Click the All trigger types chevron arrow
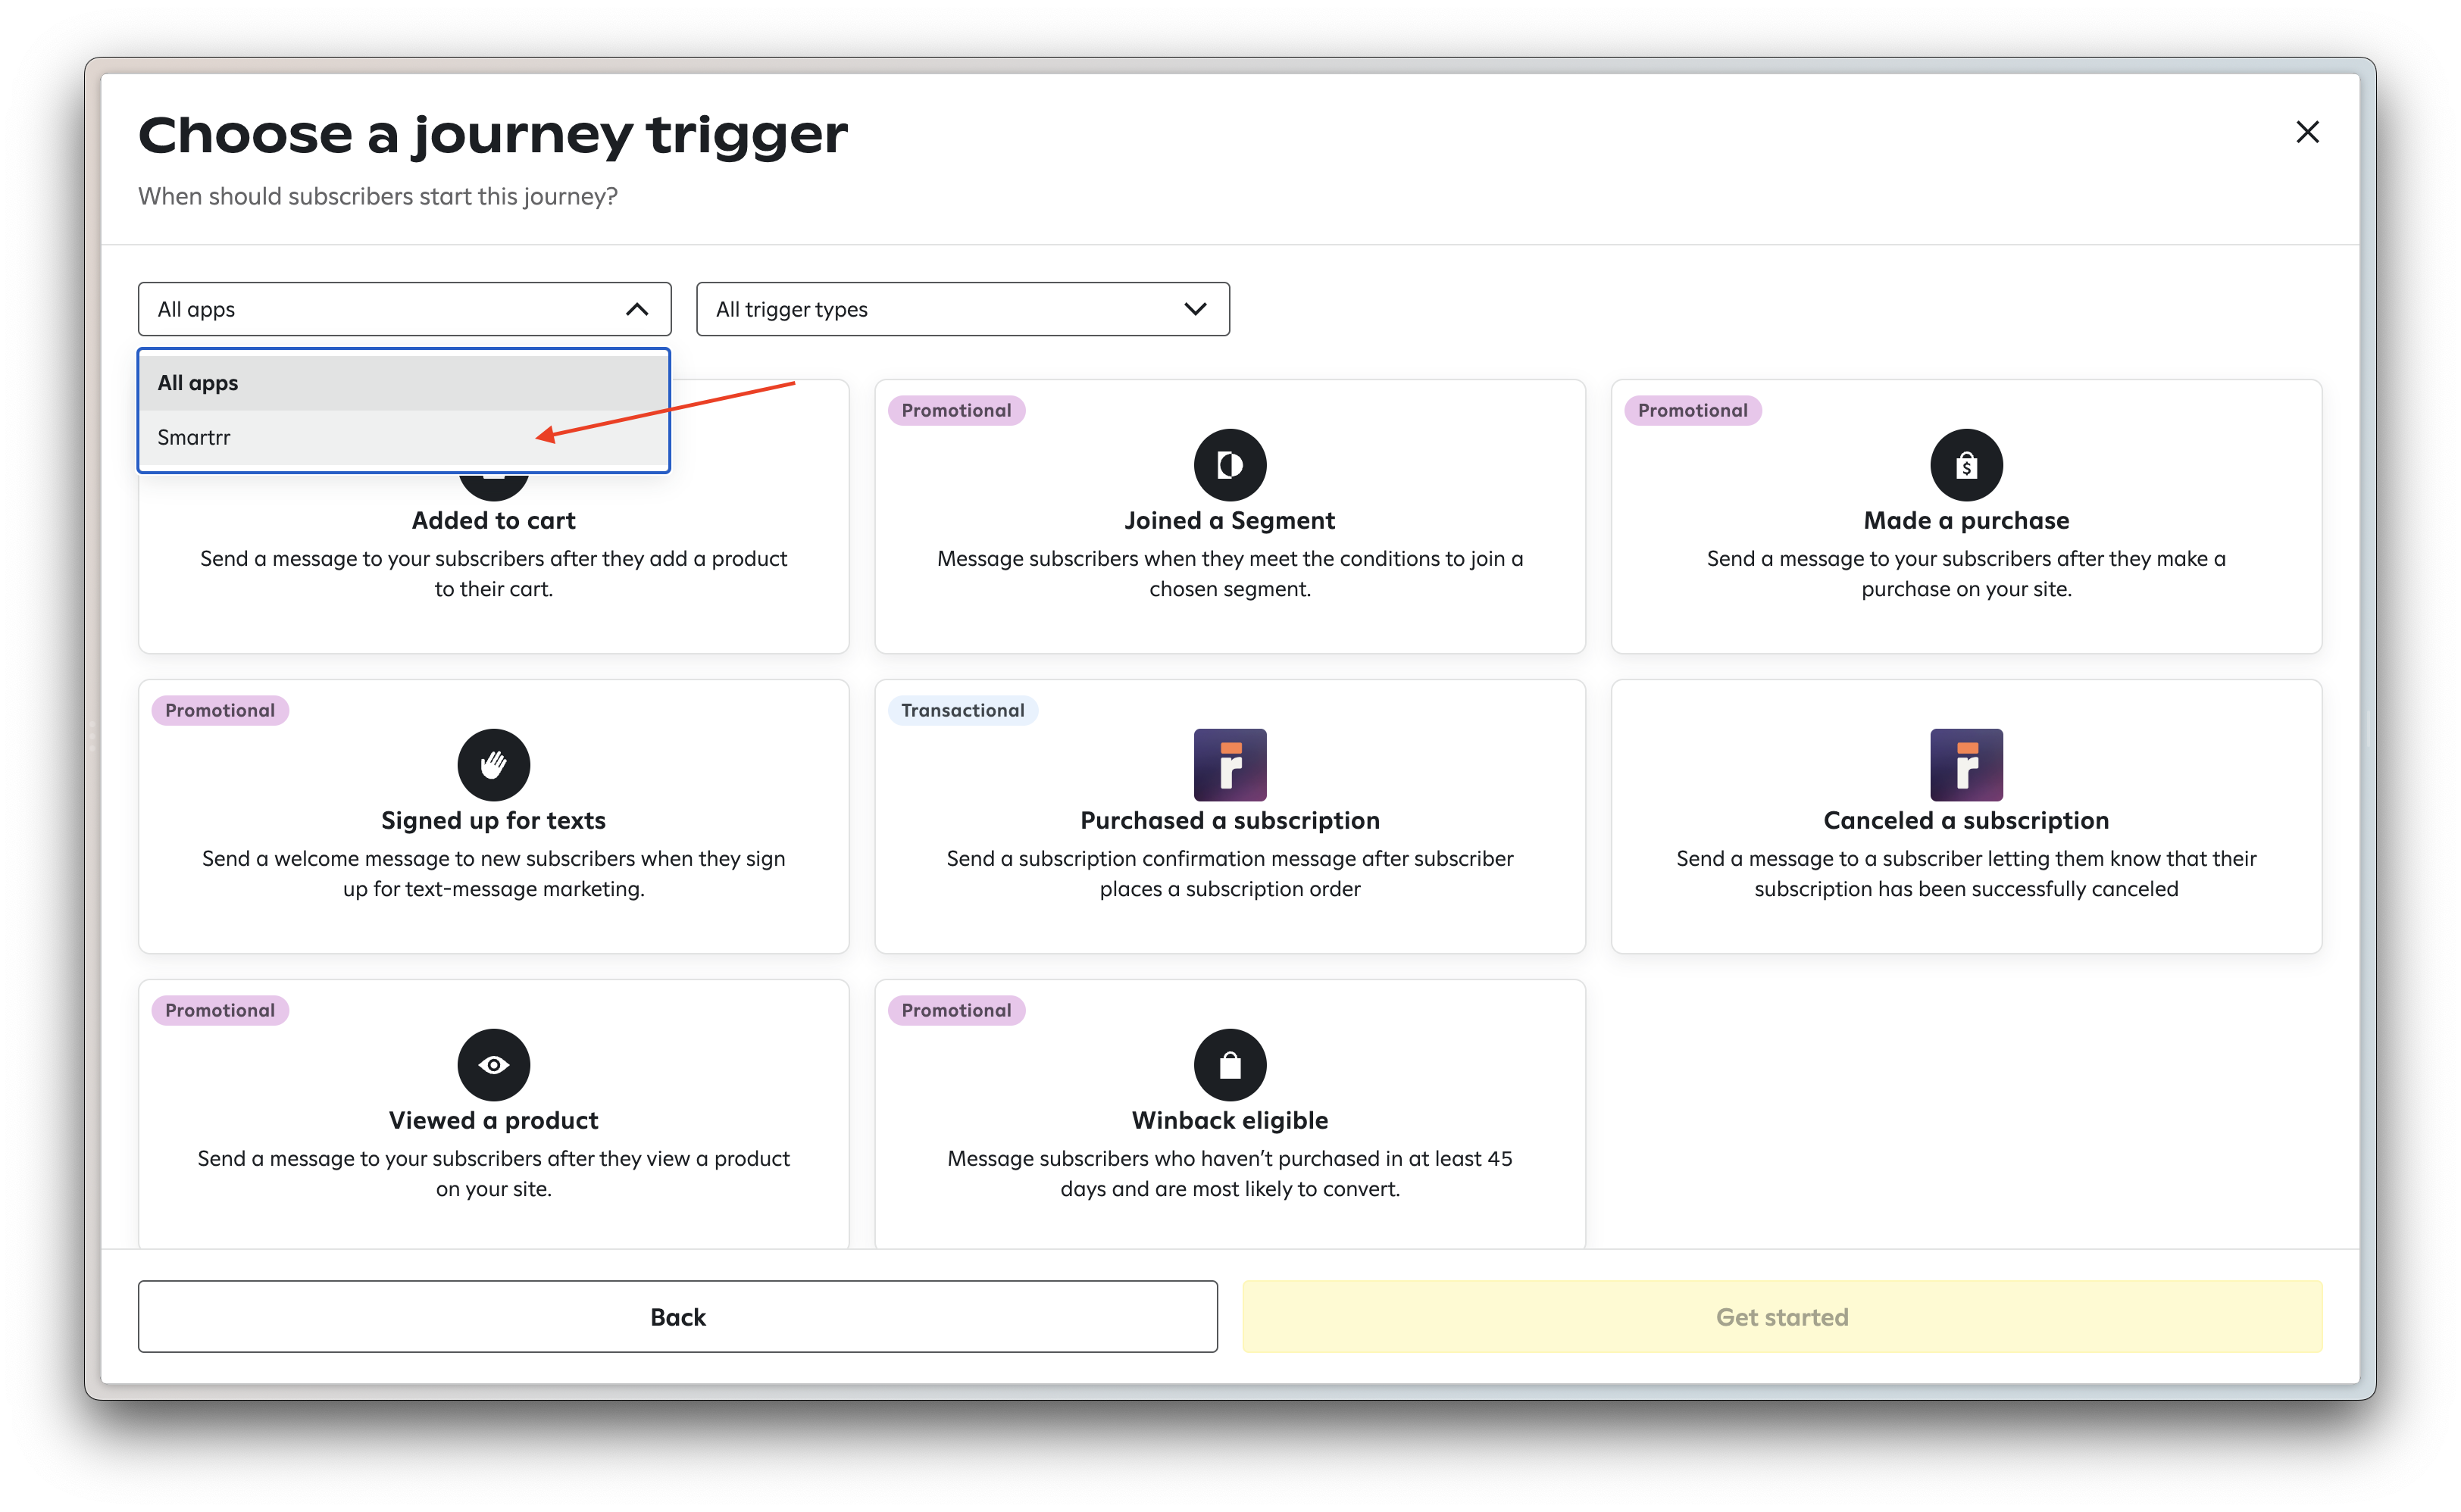 tap(1195, 309)
